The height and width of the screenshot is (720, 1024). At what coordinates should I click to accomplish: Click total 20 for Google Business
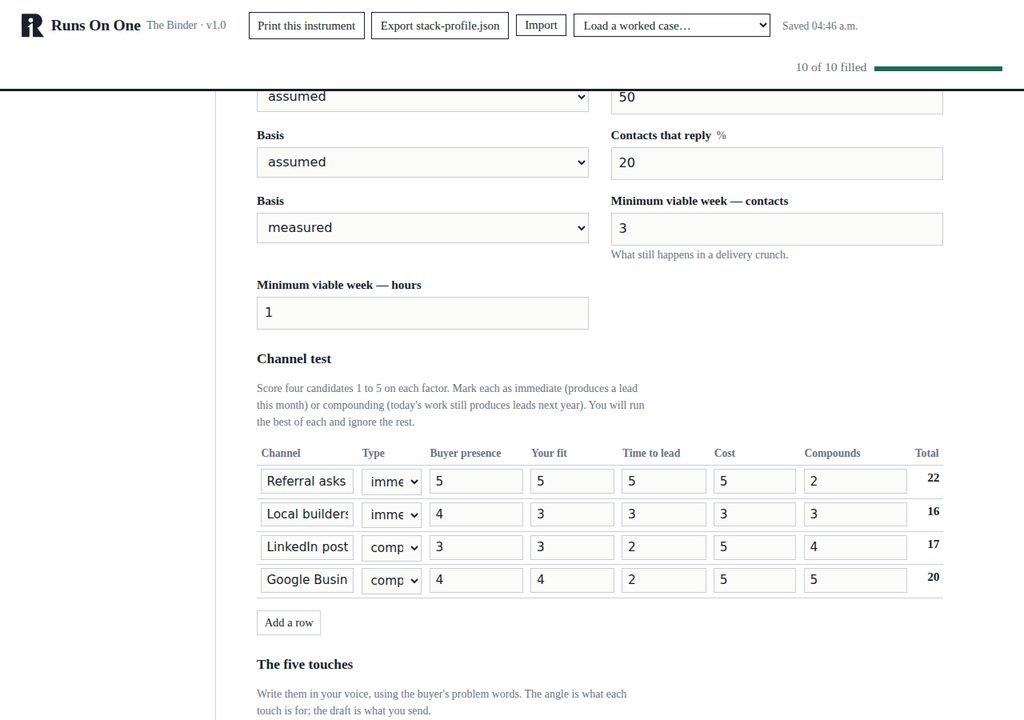(x=933, y=577)
